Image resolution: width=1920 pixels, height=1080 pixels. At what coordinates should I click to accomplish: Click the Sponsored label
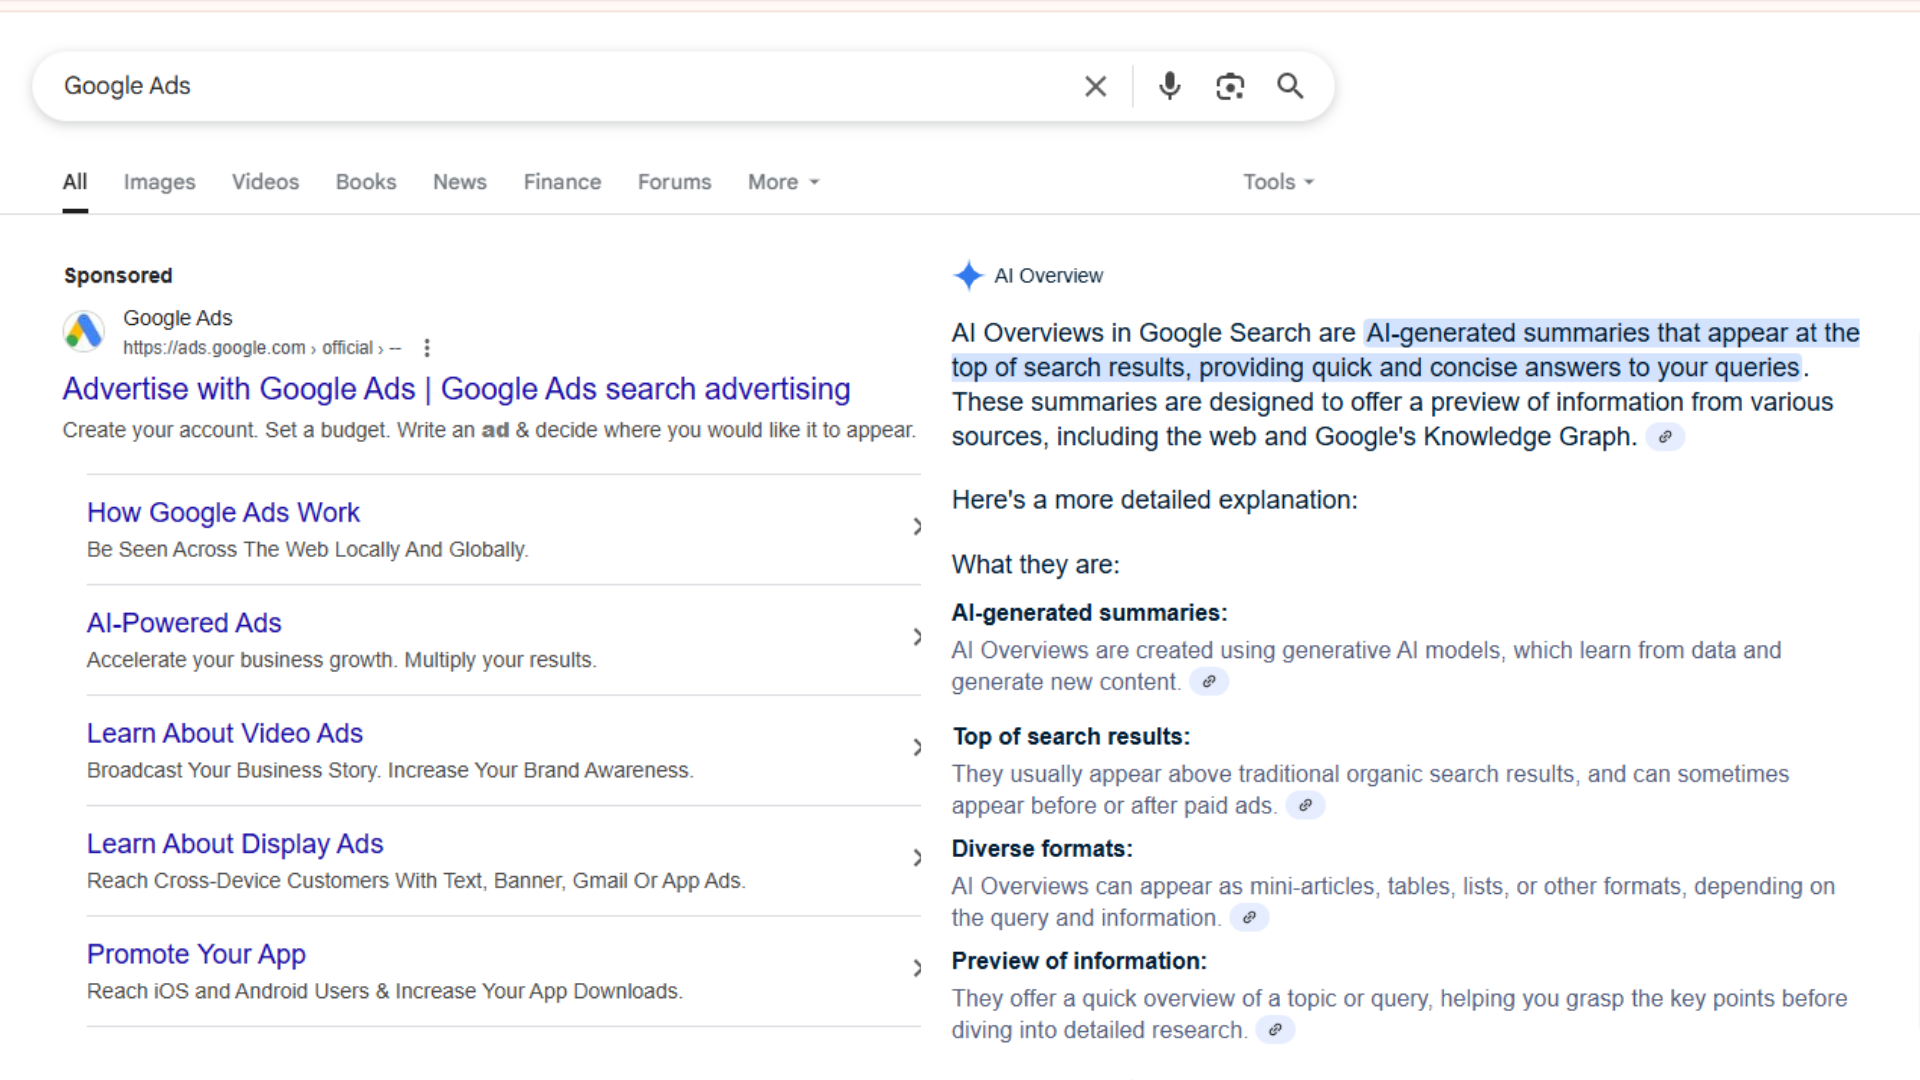(118, 276)
